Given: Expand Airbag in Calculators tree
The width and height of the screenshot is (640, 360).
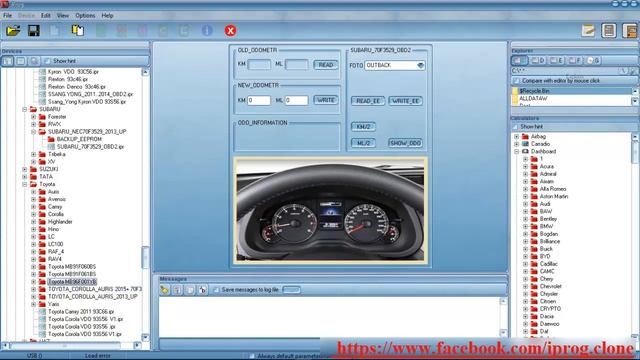Looking at the screenshot, I should click(x=516, y=136).
